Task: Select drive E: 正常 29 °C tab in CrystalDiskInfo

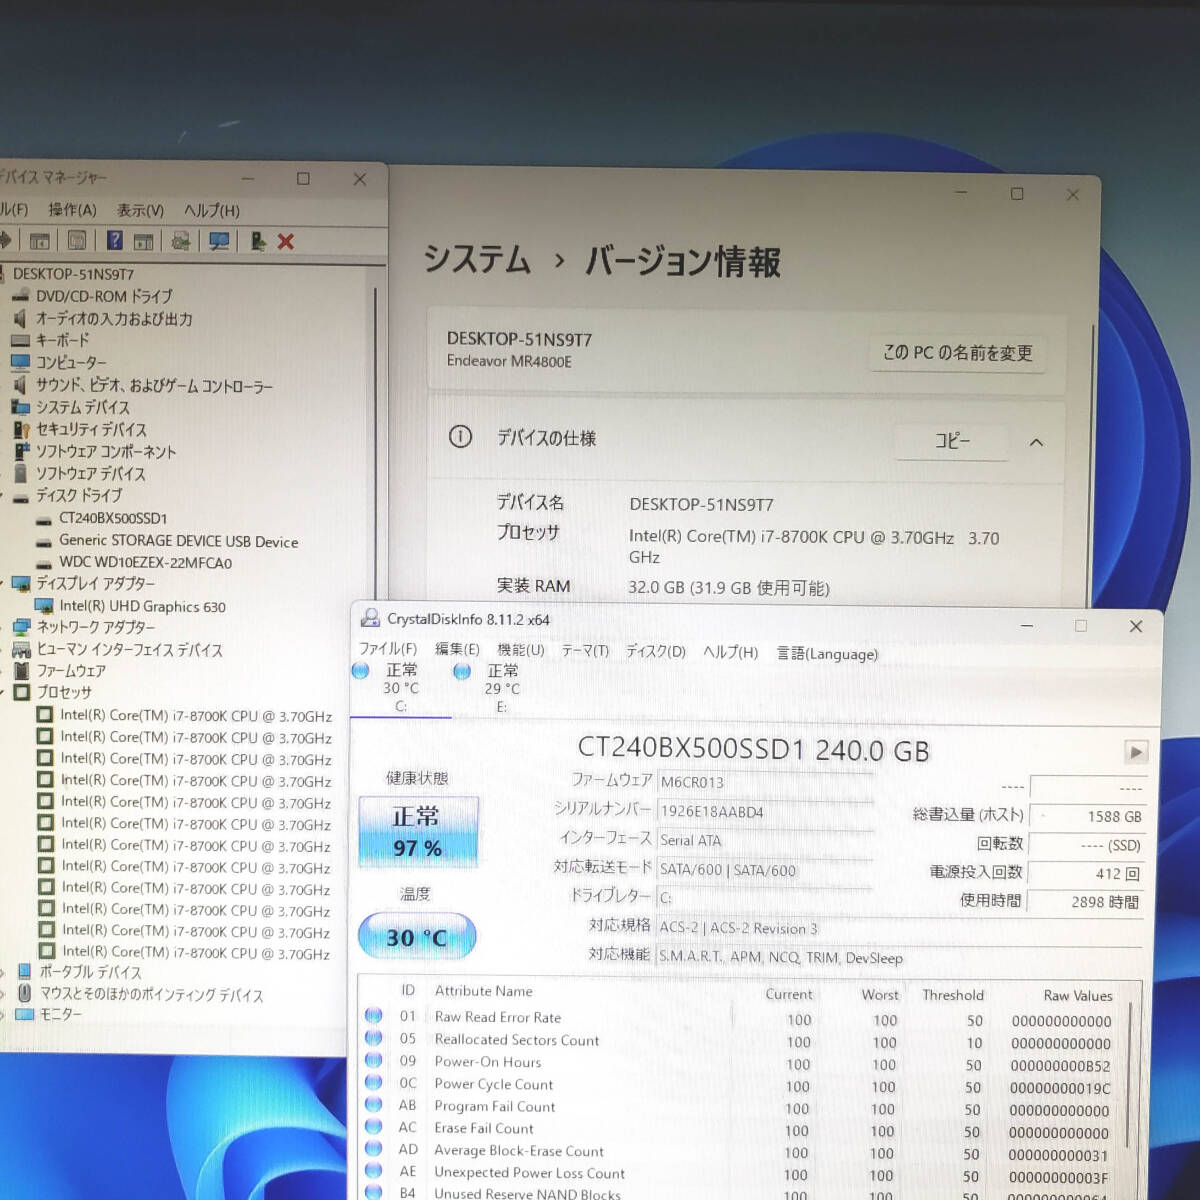Action: pyautogui.click(x=501, y=688)
